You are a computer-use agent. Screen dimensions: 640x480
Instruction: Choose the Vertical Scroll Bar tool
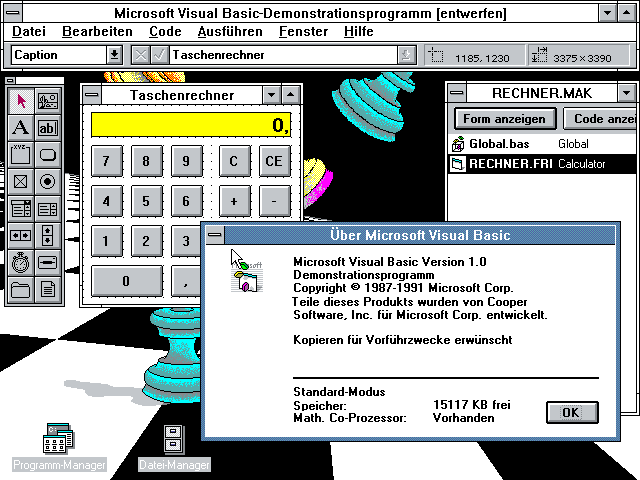pos(48,236)
